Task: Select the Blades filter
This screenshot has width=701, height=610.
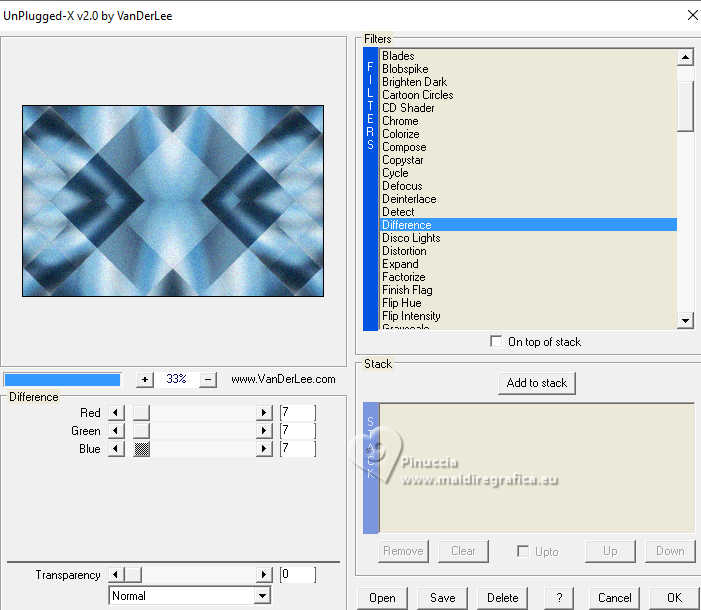Action: [x=528, y=56]
